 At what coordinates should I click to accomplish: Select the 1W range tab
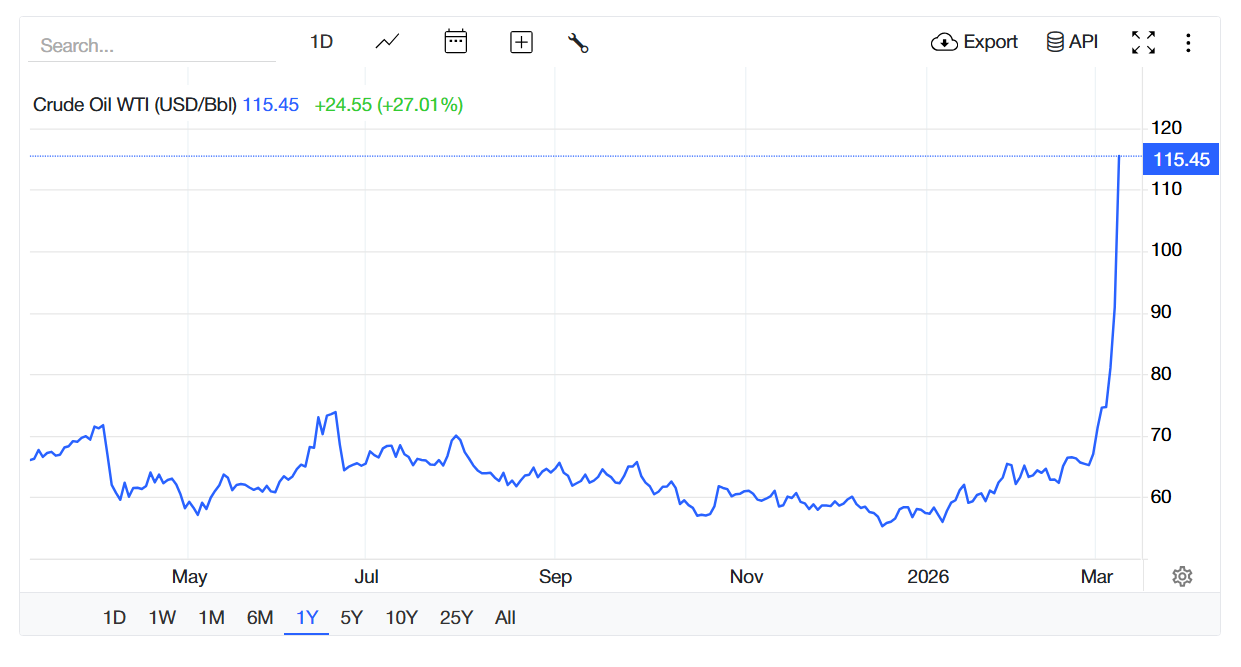click(x=162, y=618)
